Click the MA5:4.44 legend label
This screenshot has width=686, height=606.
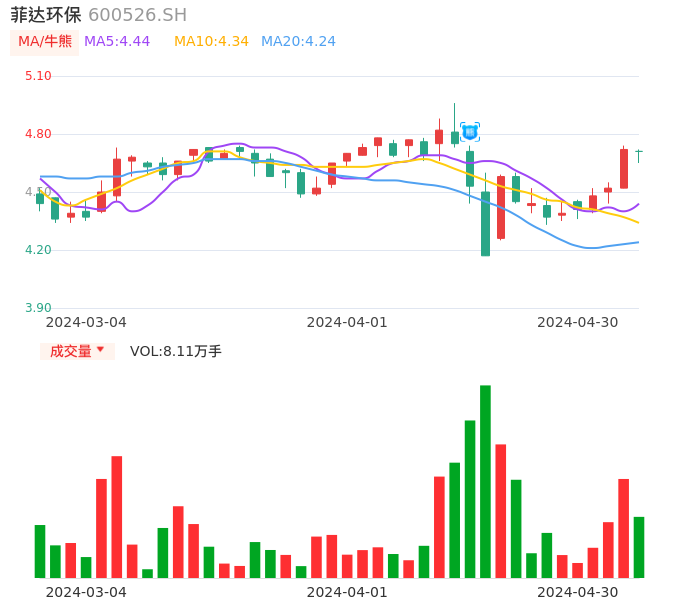point(117,42)
